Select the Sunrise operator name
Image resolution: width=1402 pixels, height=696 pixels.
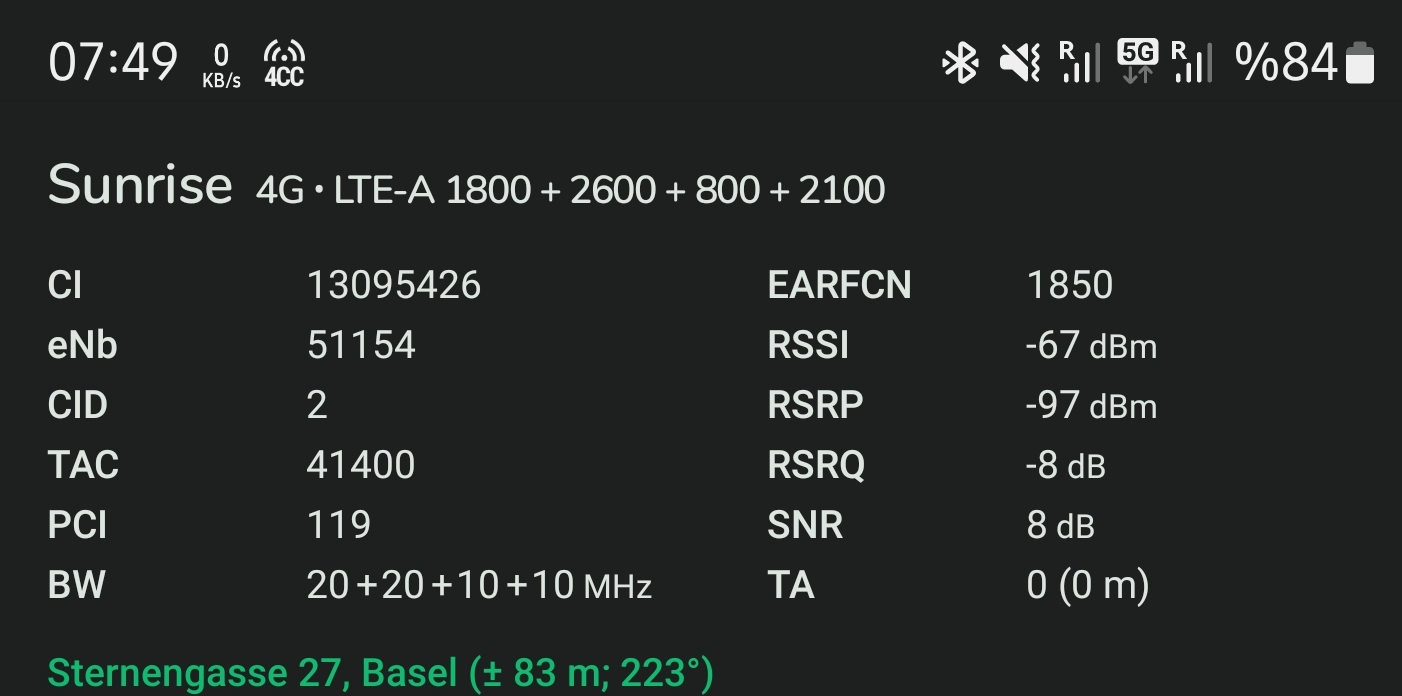pyautogui.click(x=140, y=185)
